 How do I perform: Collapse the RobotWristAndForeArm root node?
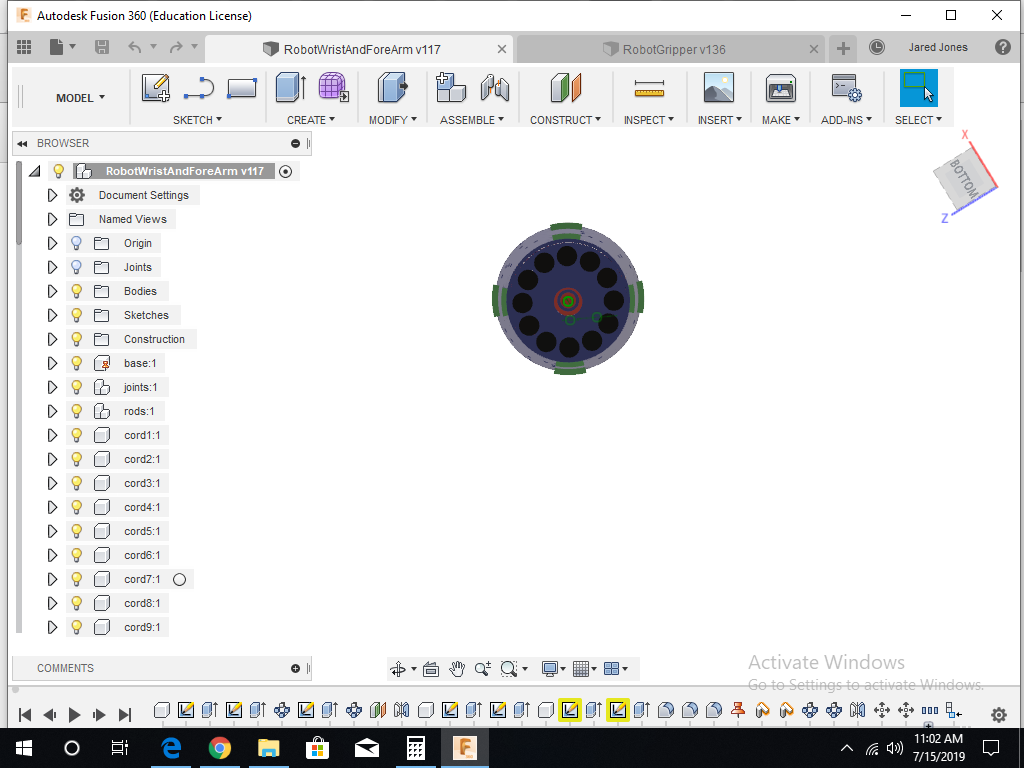pos(35,172)
